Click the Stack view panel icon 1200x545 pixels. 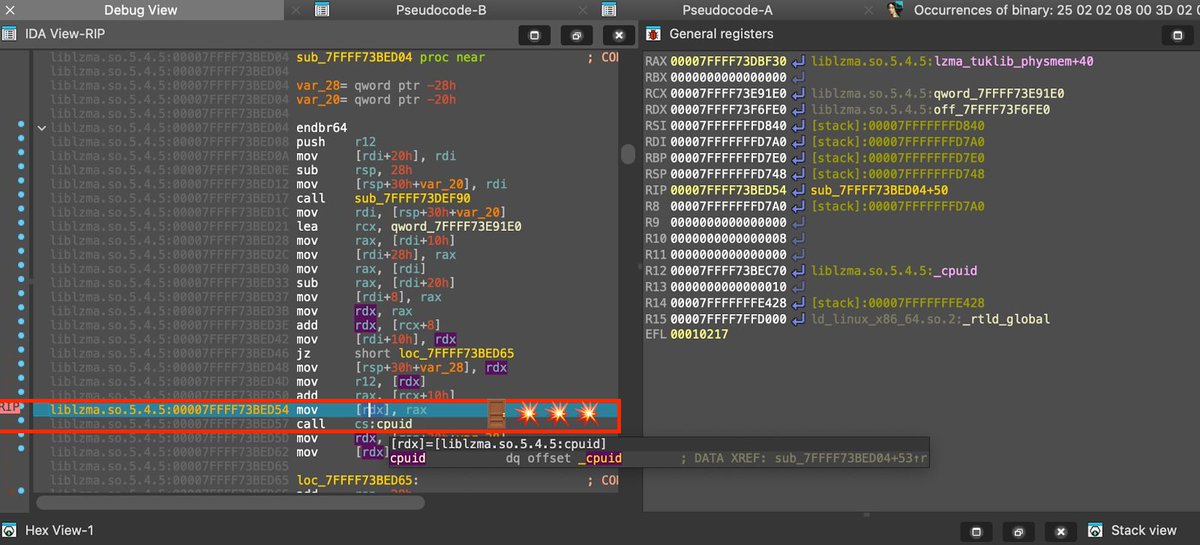[x=1094, y=530]
